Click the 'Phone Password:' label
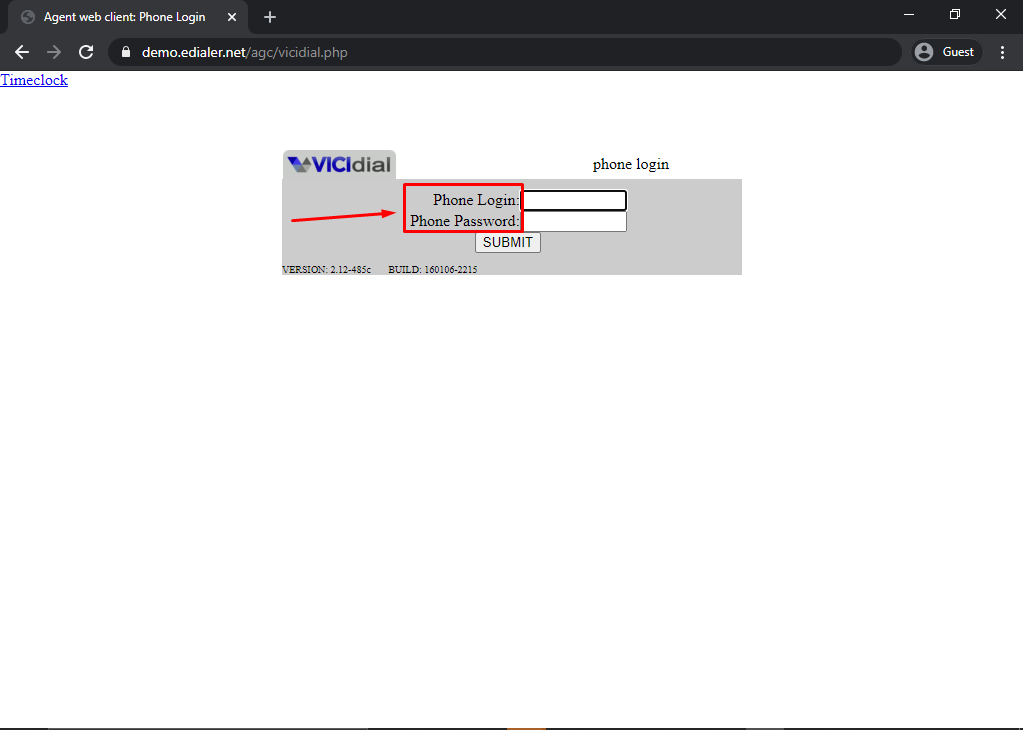The height and width of the screenshot is (730, 1023). coord(465,221)
